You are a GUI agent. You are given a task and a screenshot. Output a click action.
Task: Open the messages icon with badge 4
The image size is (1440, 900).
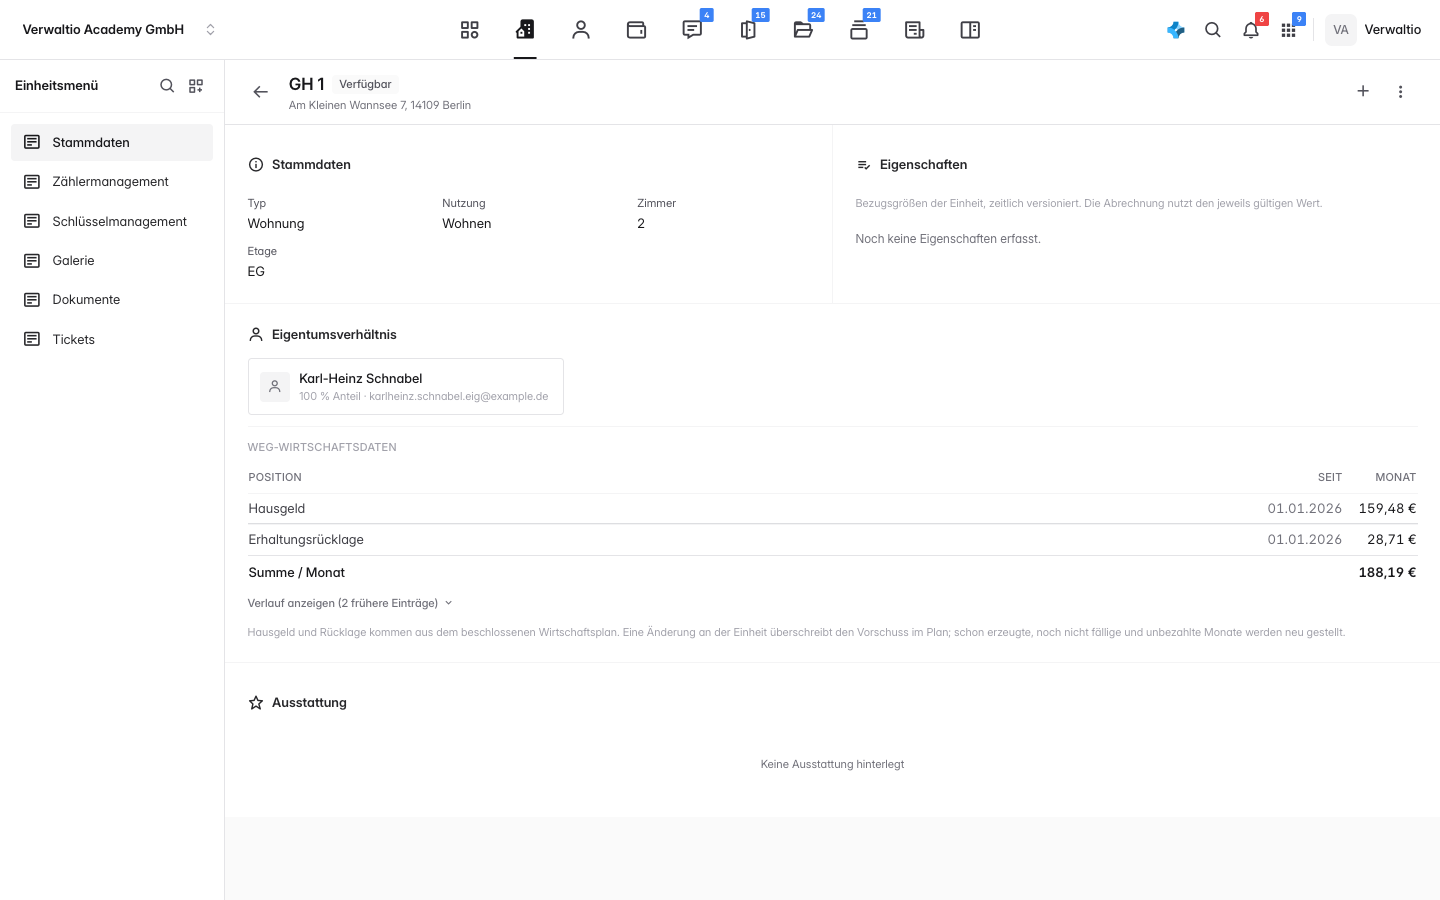pyautogui.click(x=692, y=30)
